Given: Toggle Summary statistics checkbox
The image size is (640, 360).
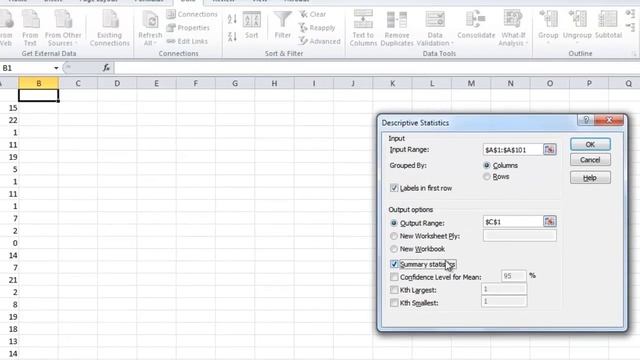Looking at the screenshot, I should click(394, 264).
